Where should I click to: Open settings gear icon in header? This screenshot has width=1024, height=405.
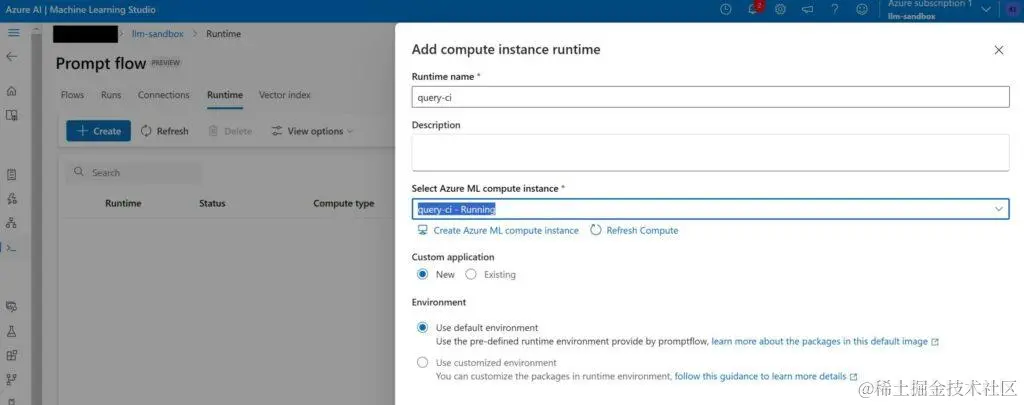tap(780, 10)
